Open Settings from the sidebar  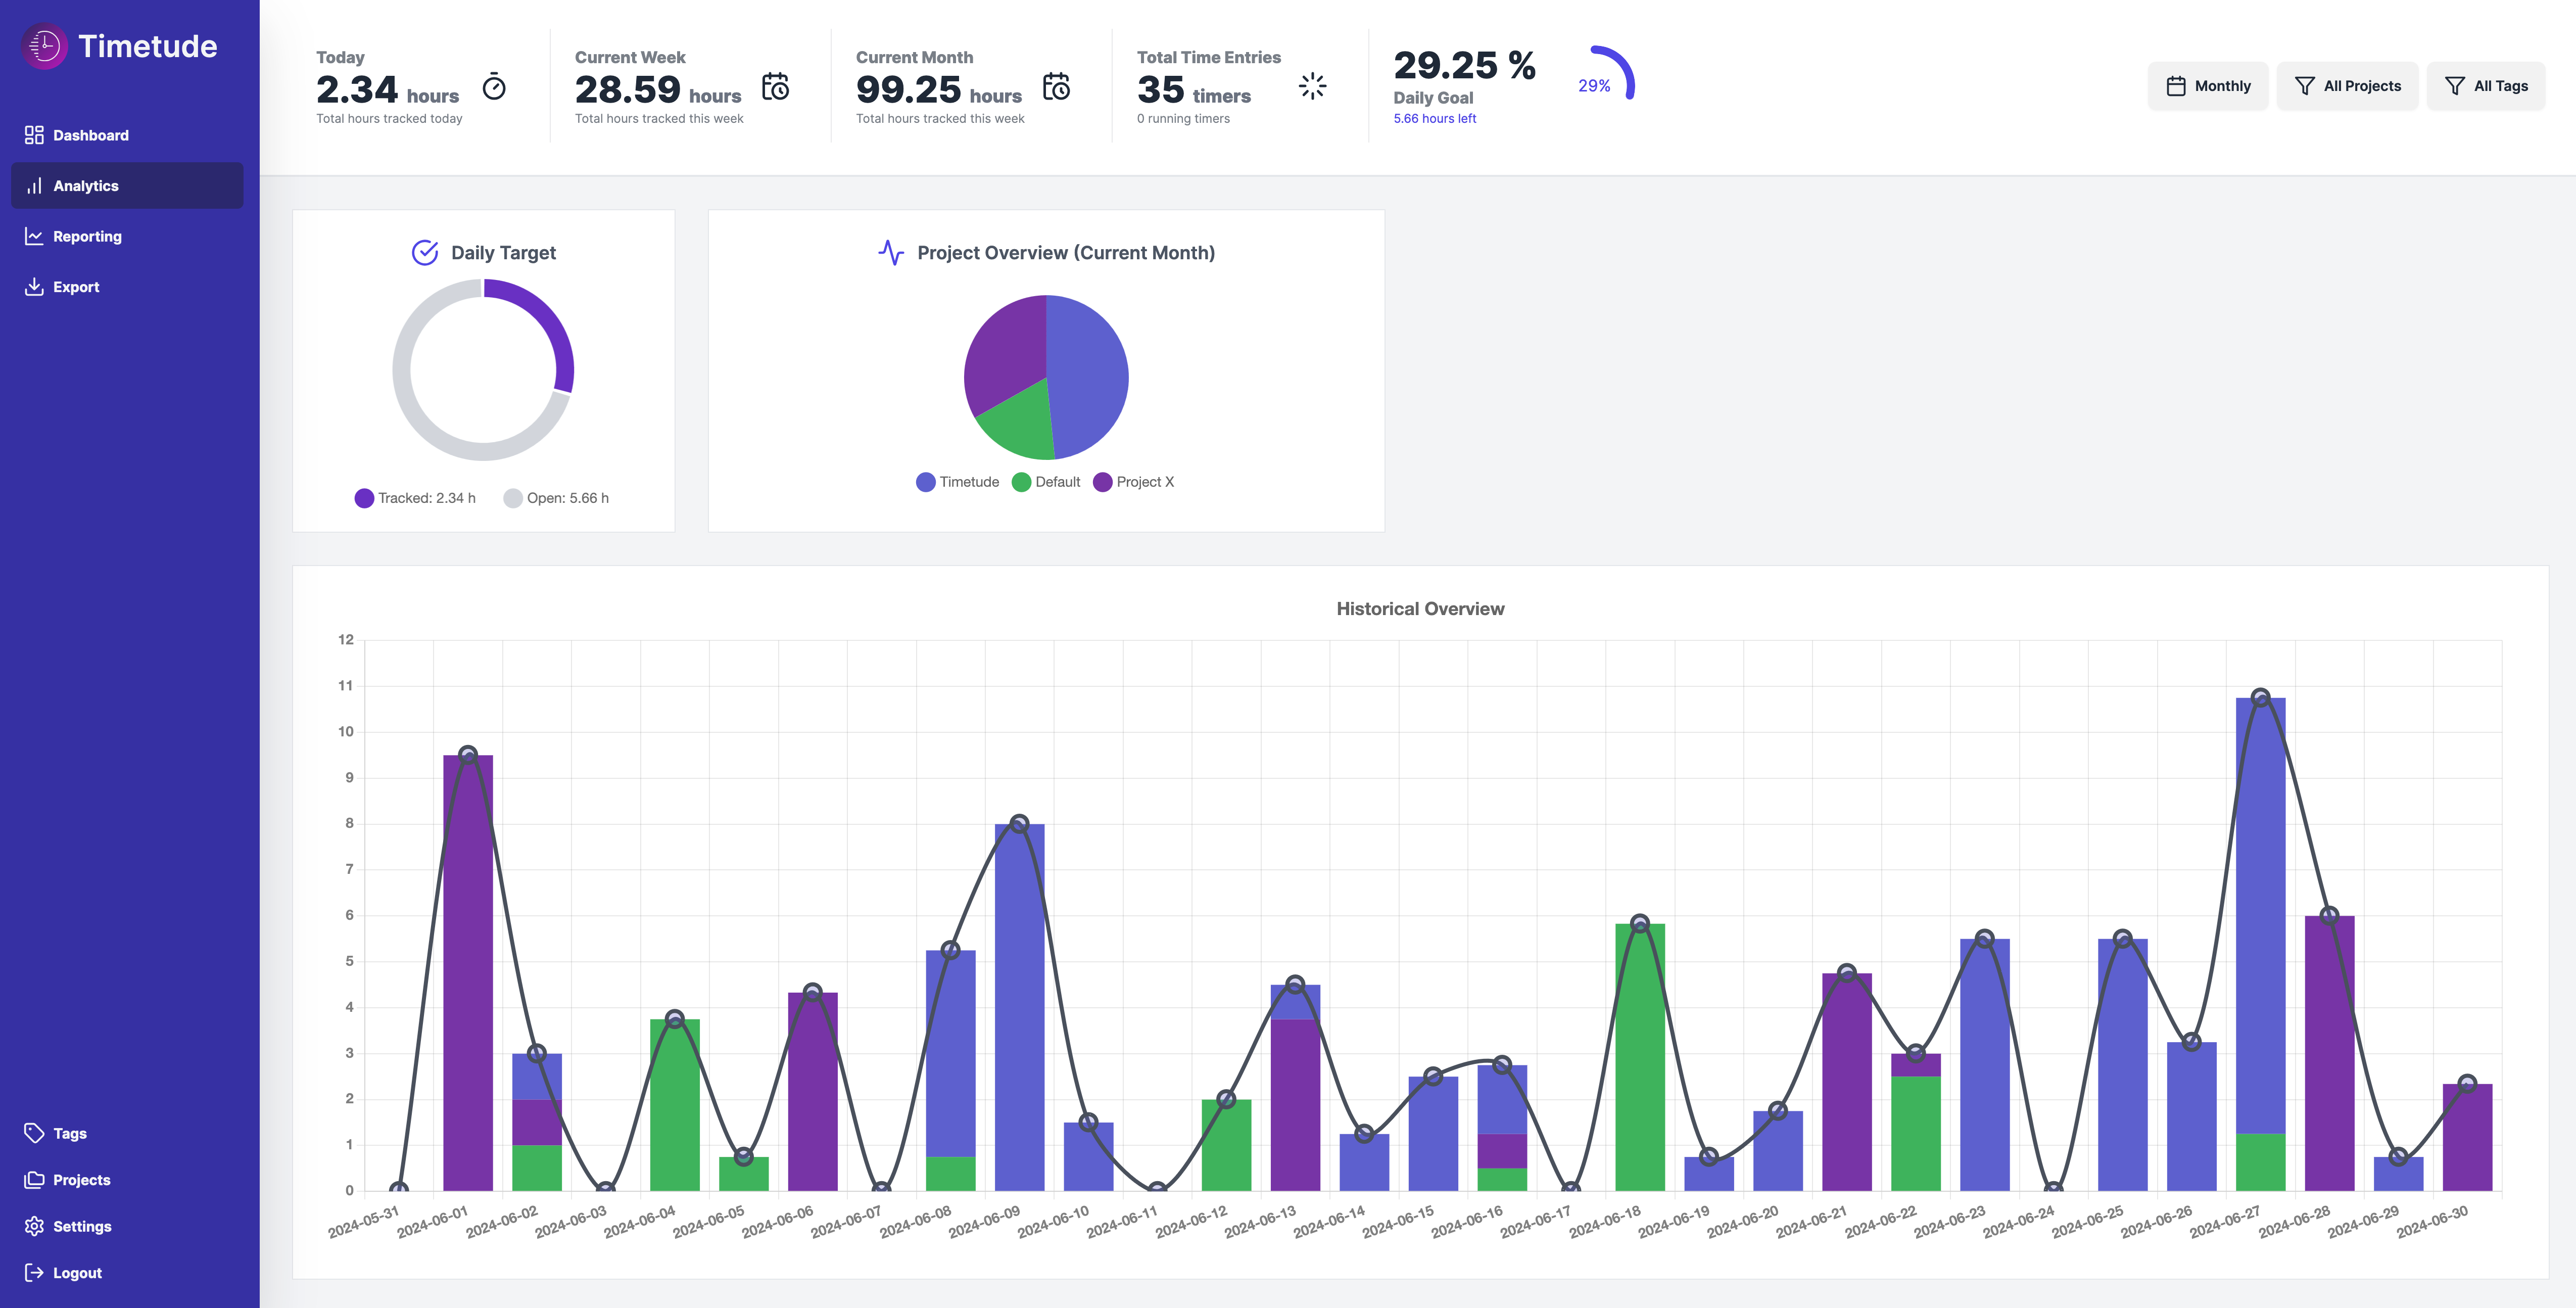tap(127, 1226)
